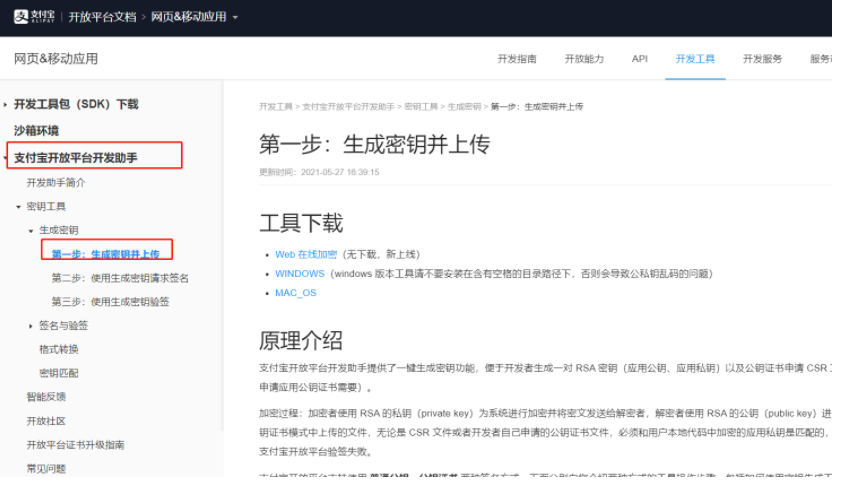Open 沙箱环境 in sidebar

tap(36, 131)
